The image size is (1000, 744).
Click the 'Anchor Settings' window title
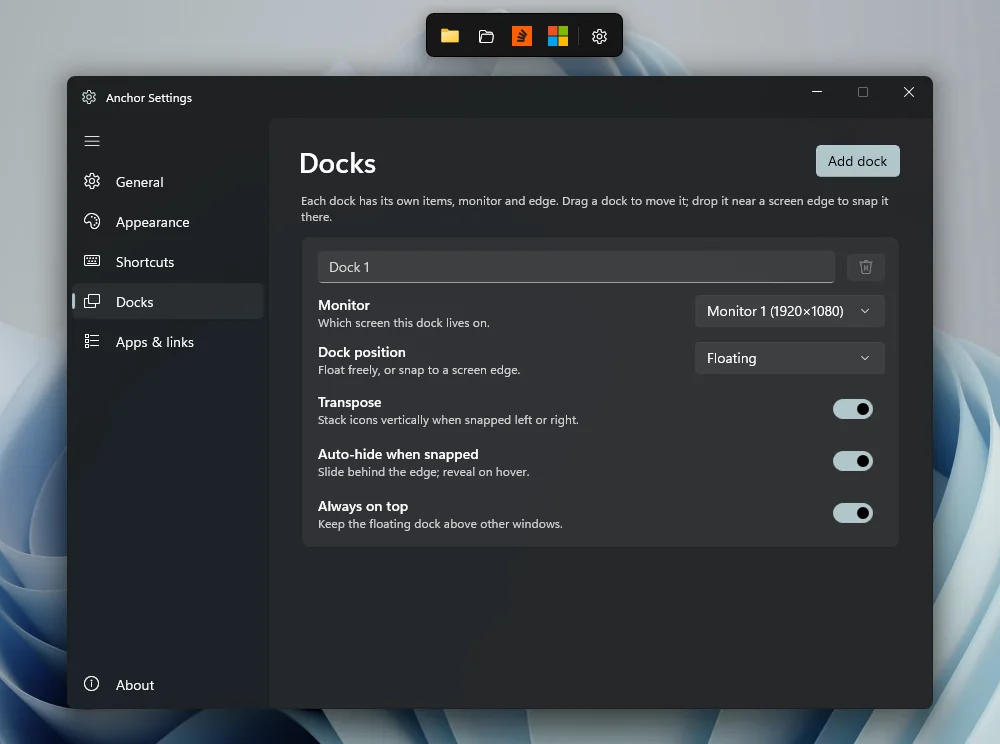click(149, 98)
